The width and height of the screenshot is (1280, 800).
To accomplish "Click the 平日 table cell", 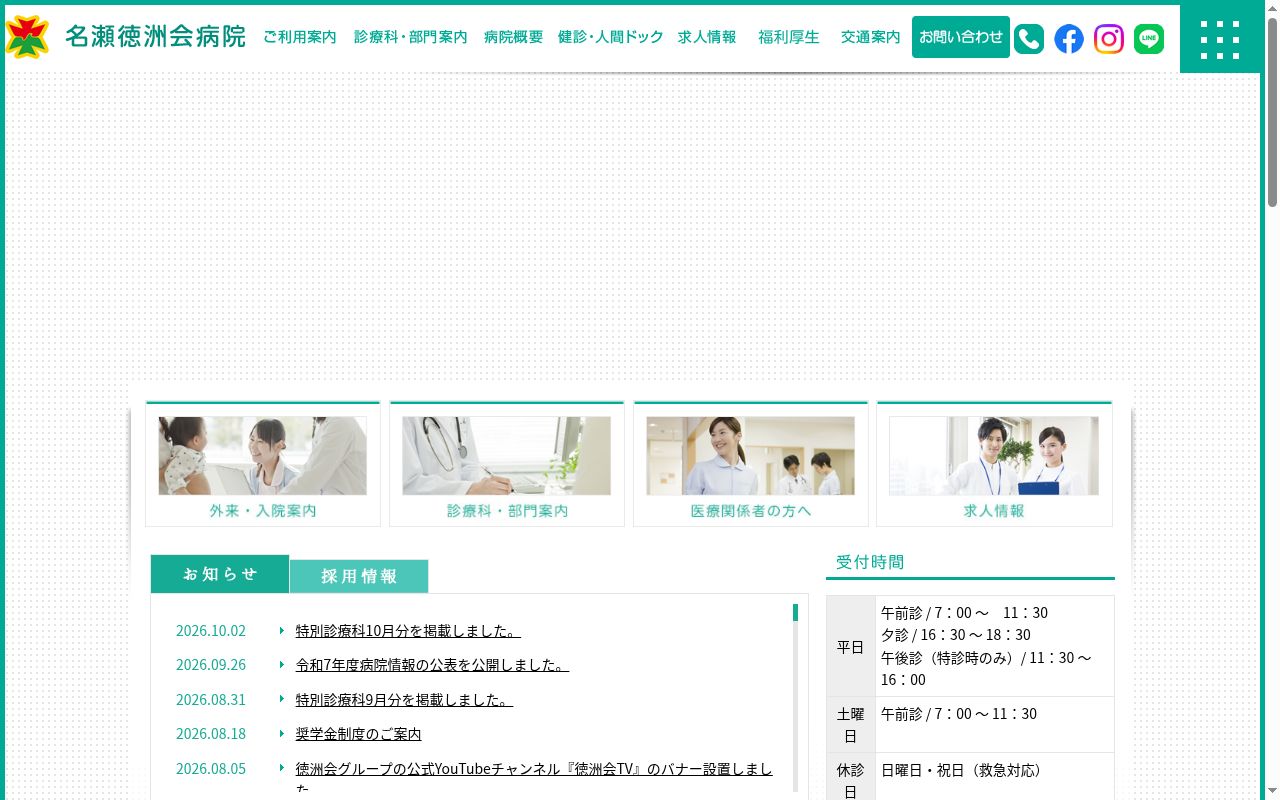I will pyautogui.click(x=851, y=647).
